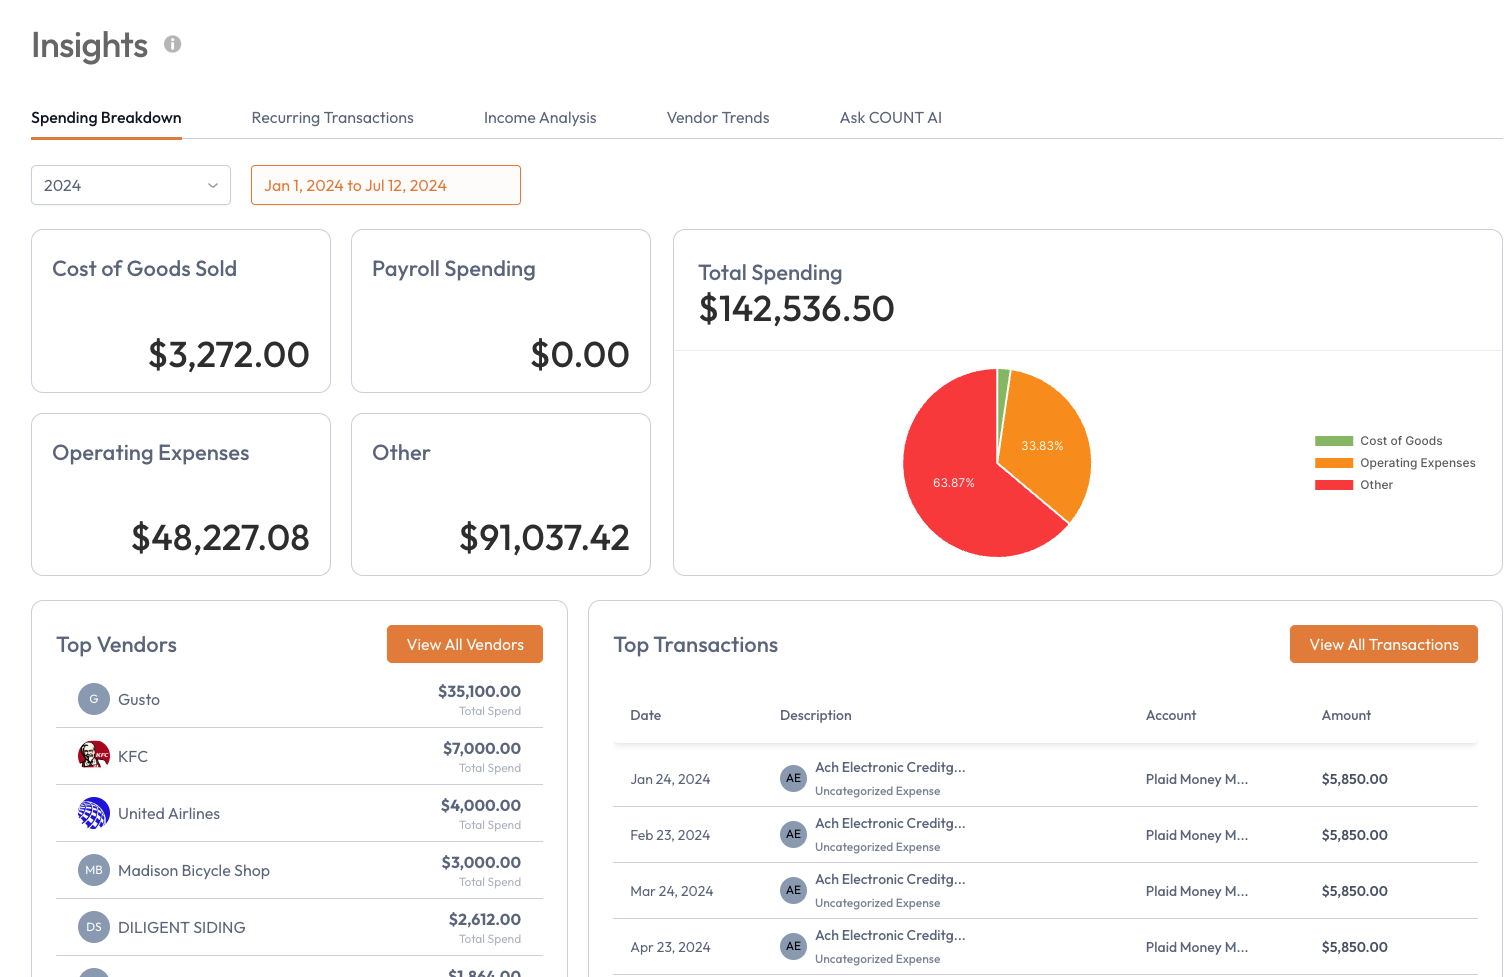Click the KFC logo icon
The image size is (1512, 977).
[x=94, y=756]
